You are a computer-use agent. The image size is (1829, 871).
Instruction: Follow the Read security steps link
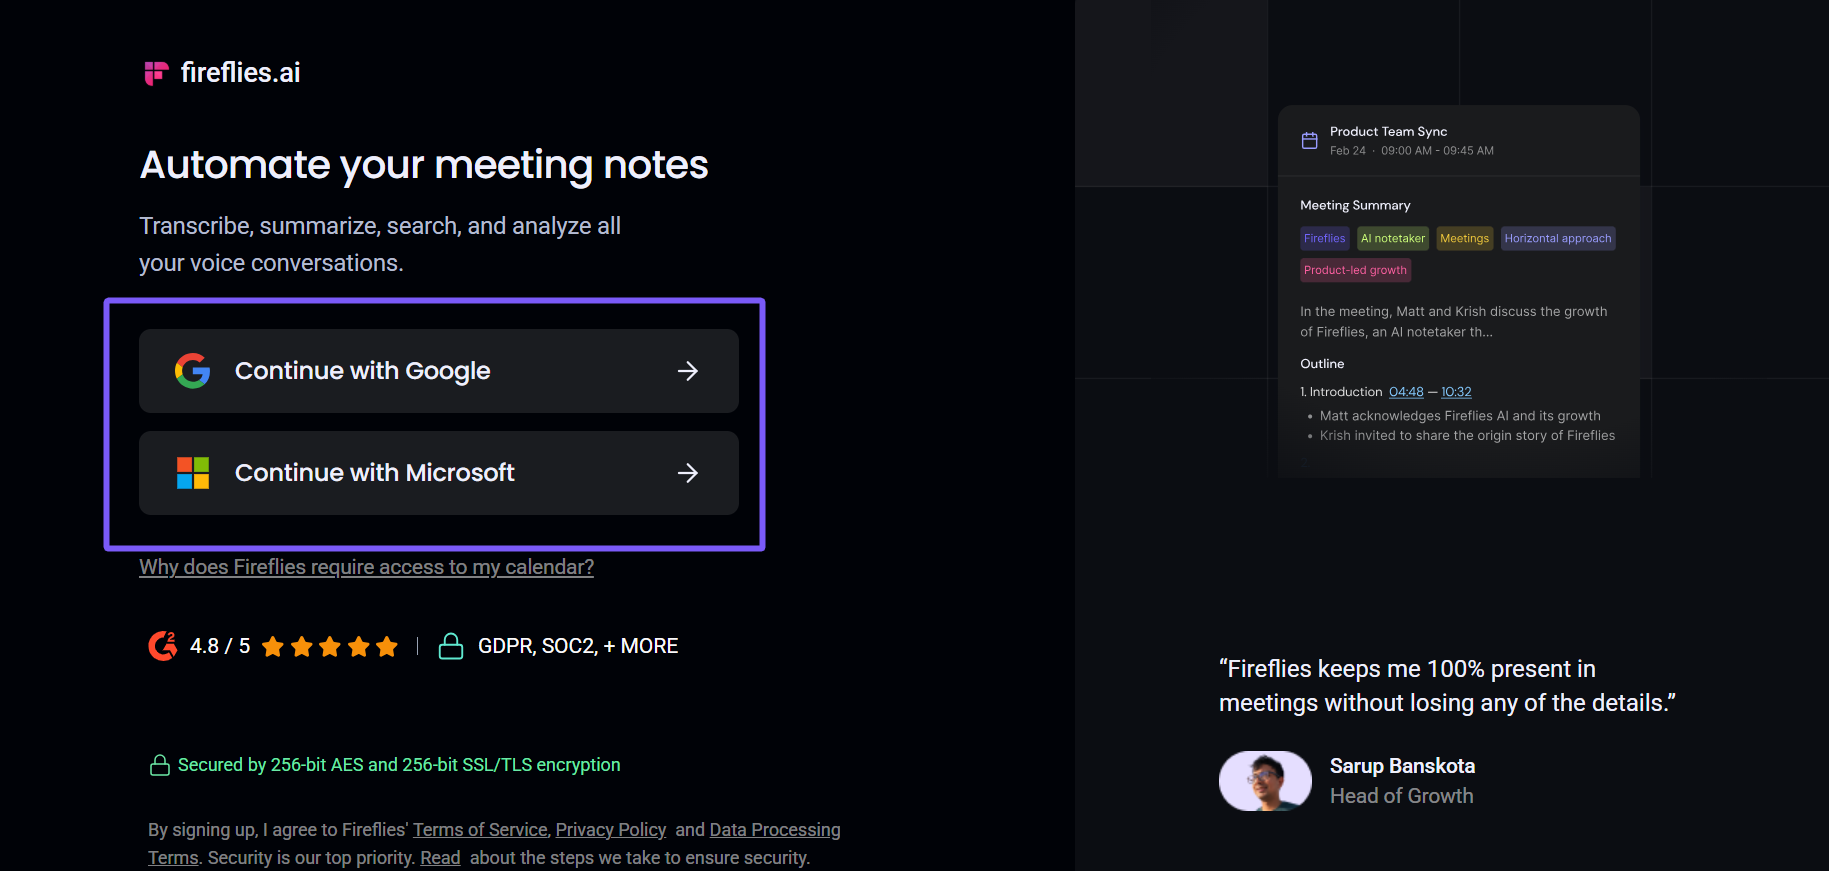point(440,858)
